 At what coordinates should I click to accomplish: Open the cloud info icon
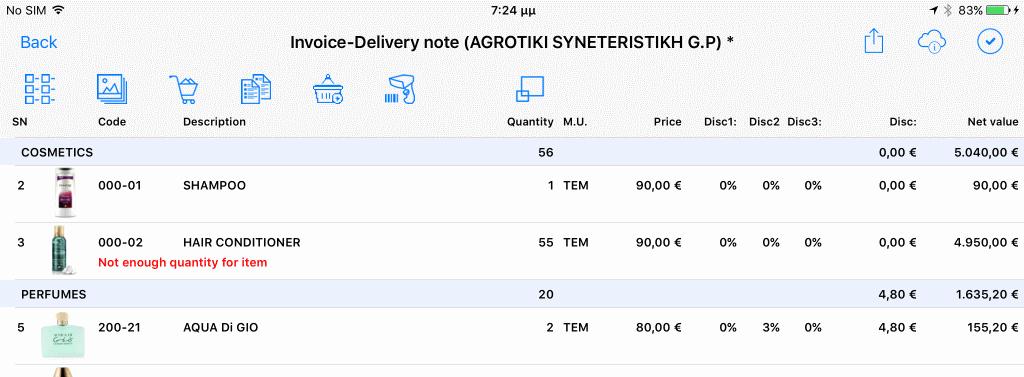coord(933,42)
